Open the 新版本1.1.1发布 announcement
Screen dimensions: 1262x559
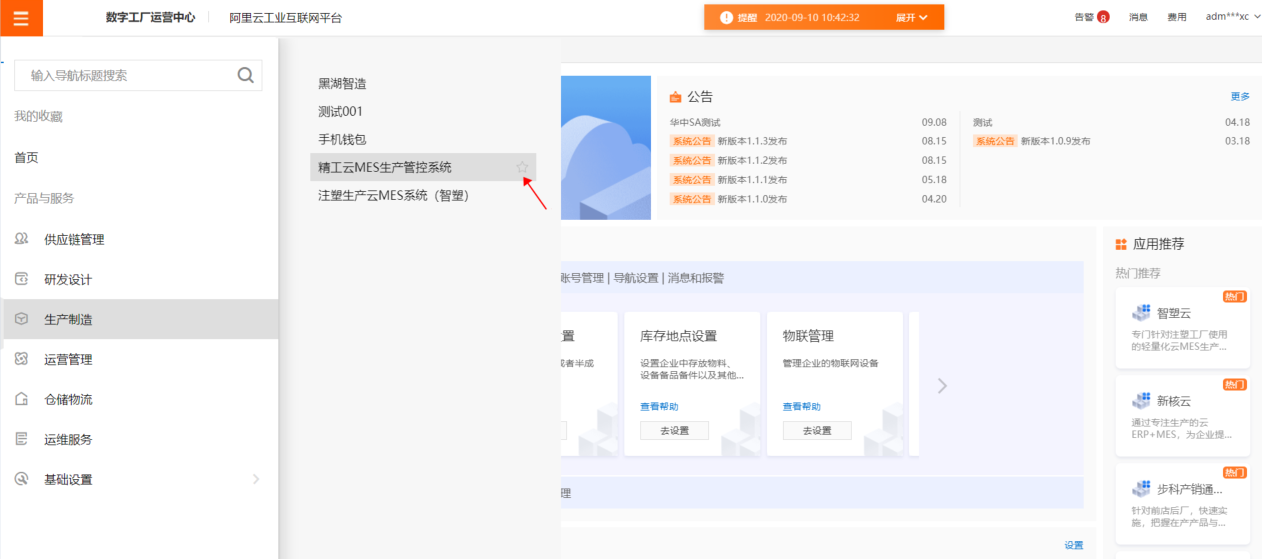click(x=752, y=180)
